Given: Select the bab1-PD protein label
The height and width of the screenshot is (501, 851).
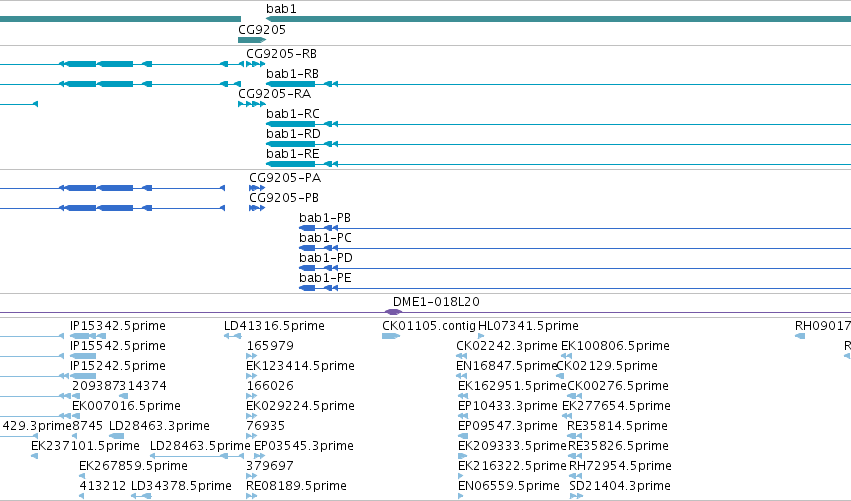Looking at the screenshot, I should (326, 258).
